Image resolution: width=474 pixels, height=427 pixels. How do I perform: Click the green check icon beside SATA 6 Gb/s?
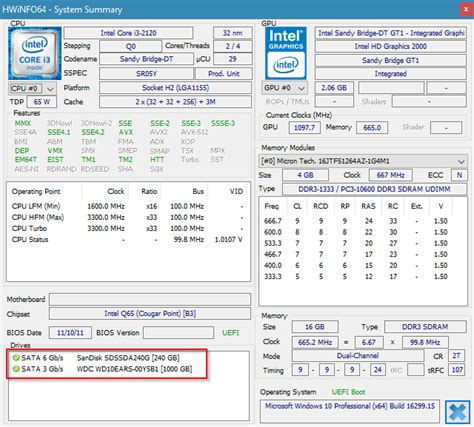(16, 358)
